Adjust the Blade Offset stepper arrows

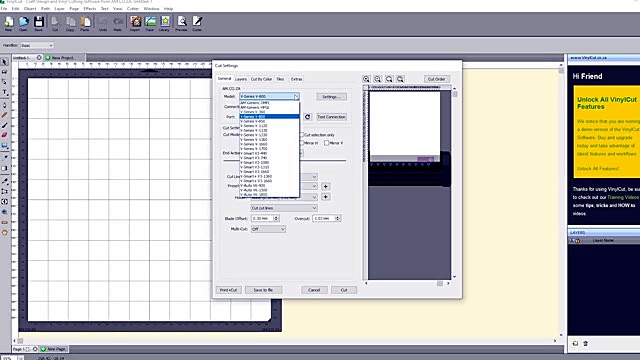click(x=276, y=219)
